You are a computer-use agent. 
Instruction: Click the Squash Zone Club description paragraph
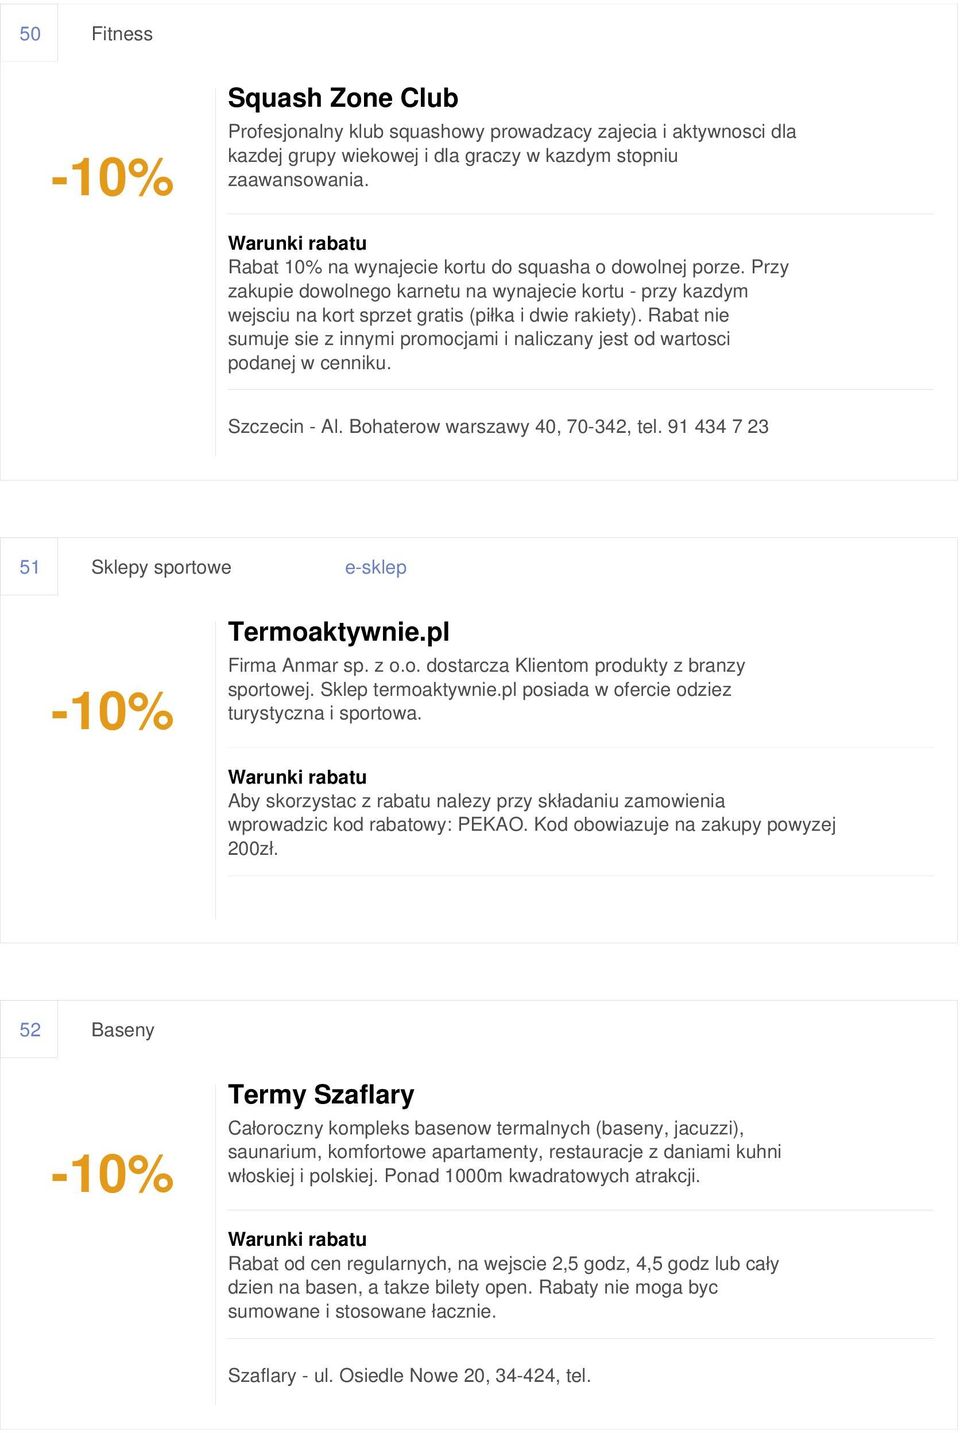pos(512,156)
